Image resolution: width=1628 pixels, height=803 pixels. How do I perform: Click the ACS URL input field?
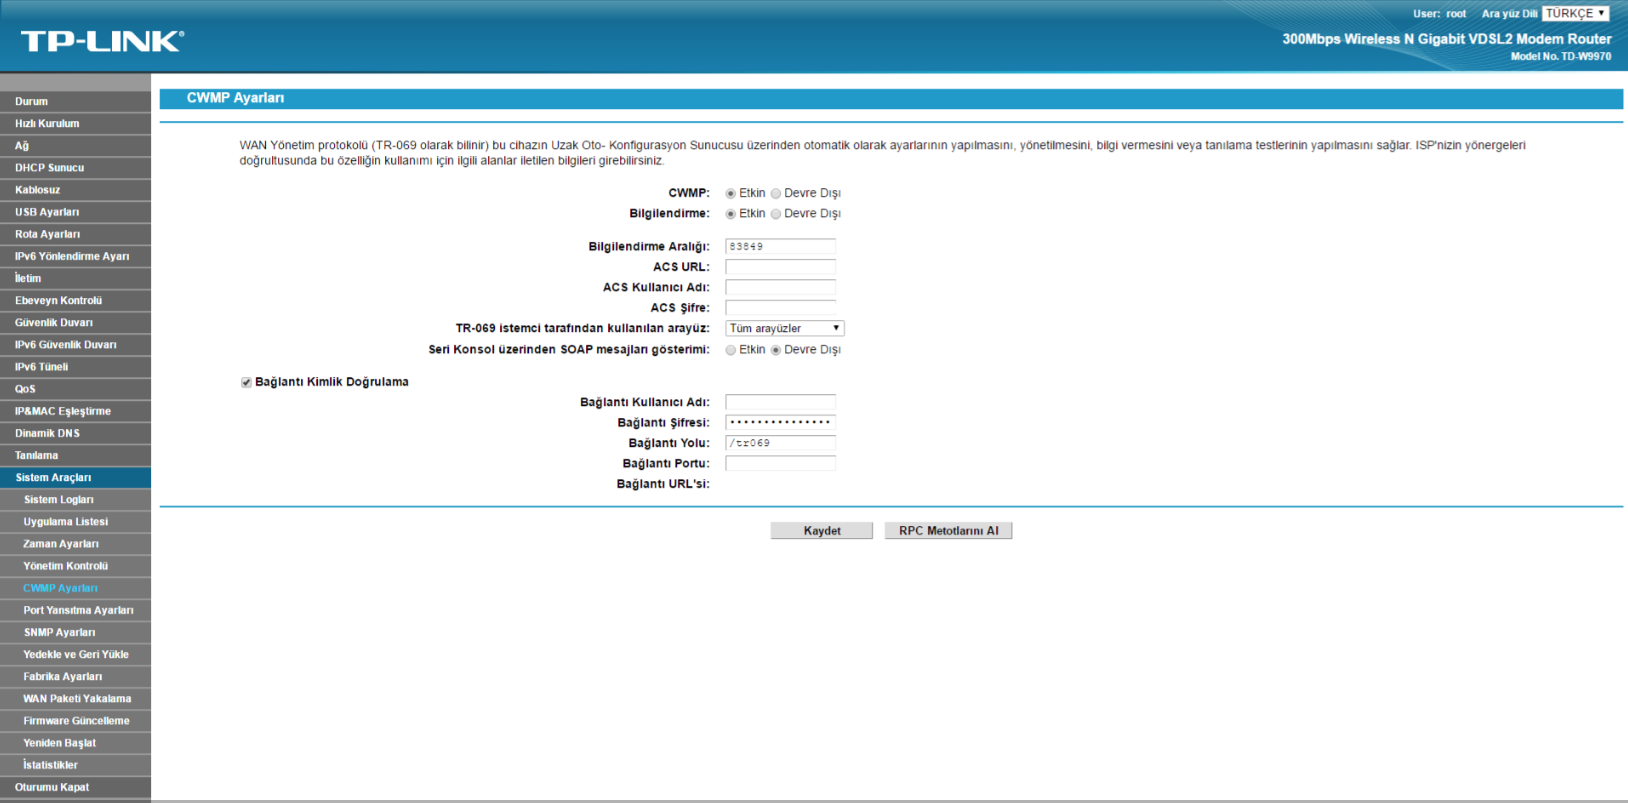(780, 267)
